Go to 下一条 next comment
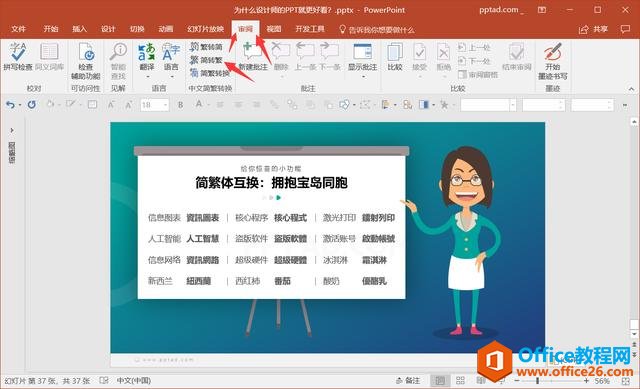 (330, 57)
